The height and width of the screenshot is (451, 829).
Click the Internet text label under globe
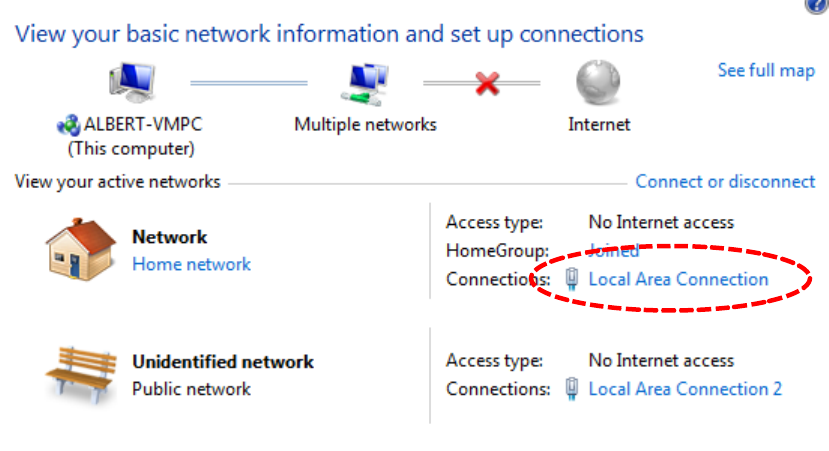click(599, 125)
